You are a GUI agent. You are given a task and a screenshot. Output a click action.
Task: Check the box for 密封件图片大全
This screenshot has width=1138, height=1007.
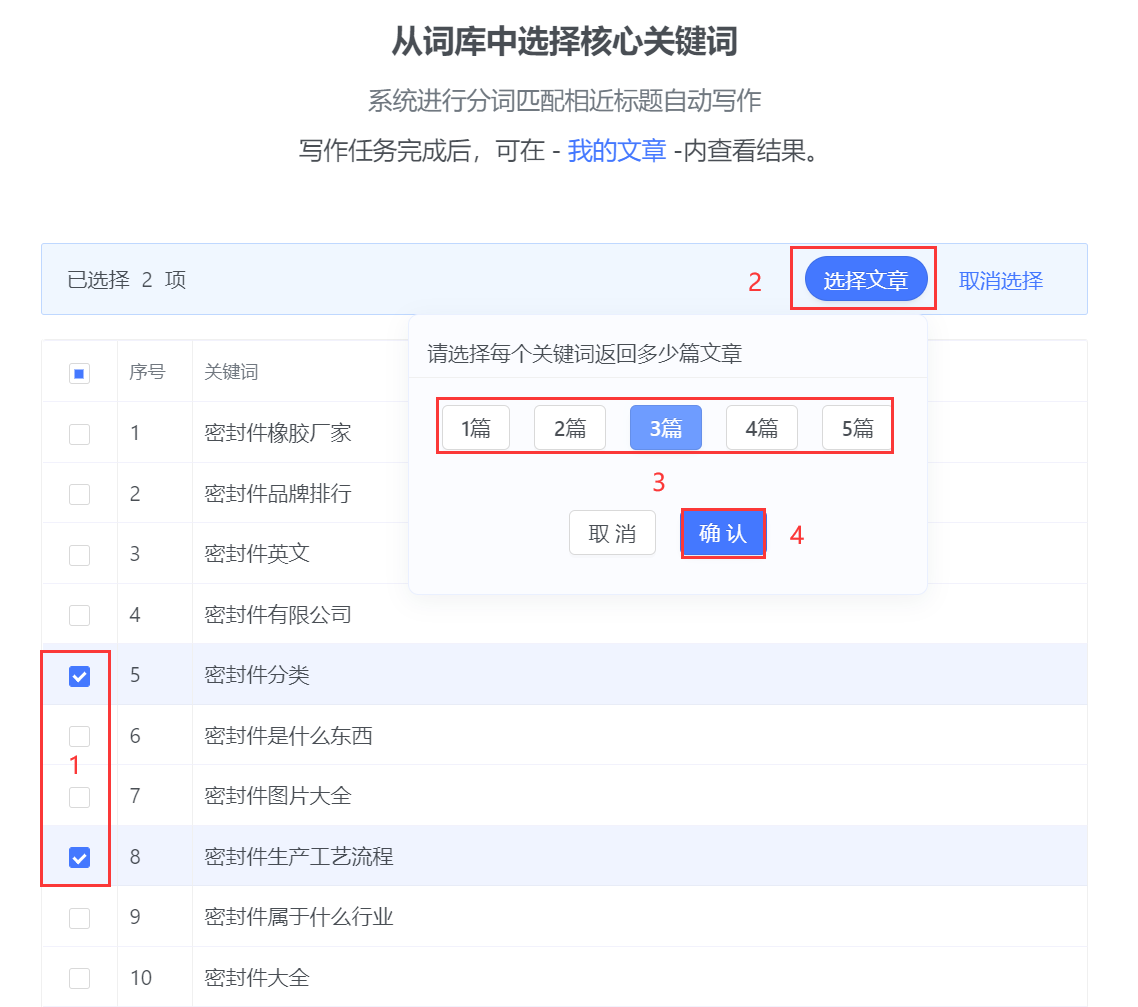(79, 797)
